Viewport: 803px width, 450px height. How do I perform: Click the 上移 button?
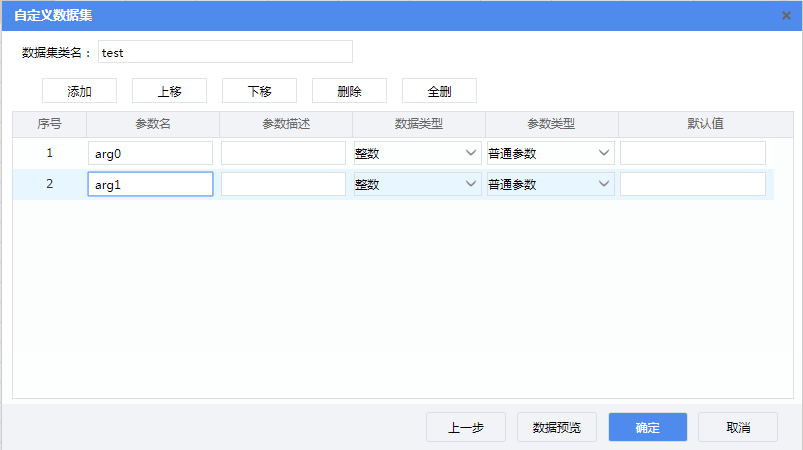click(x=169, y=91)
